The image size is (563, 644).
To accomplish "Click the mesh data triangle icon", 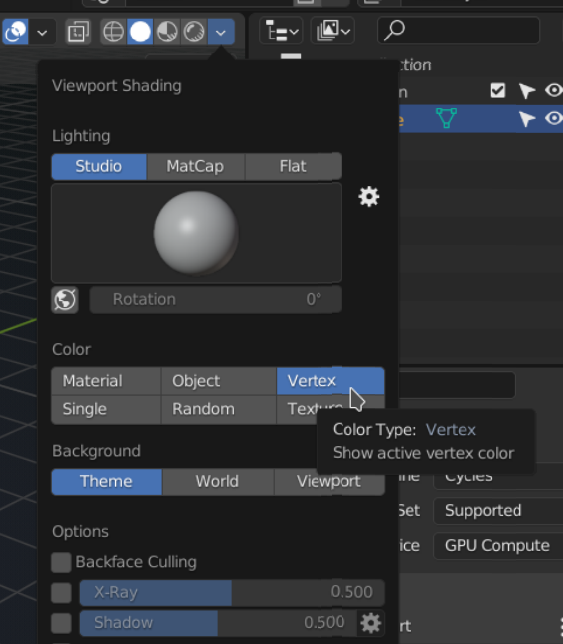I will (x=446, y=118).
